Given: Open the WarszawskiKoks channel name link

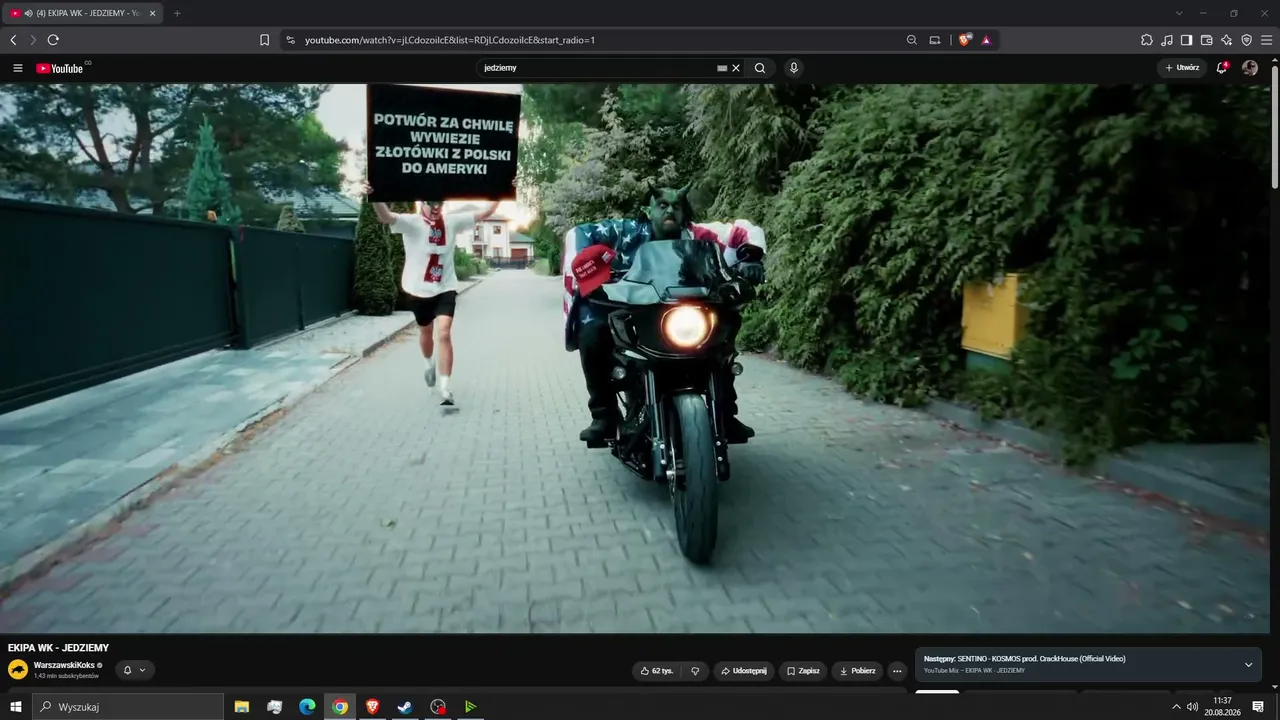Looking at the screenshot, I should click(64, 665).
